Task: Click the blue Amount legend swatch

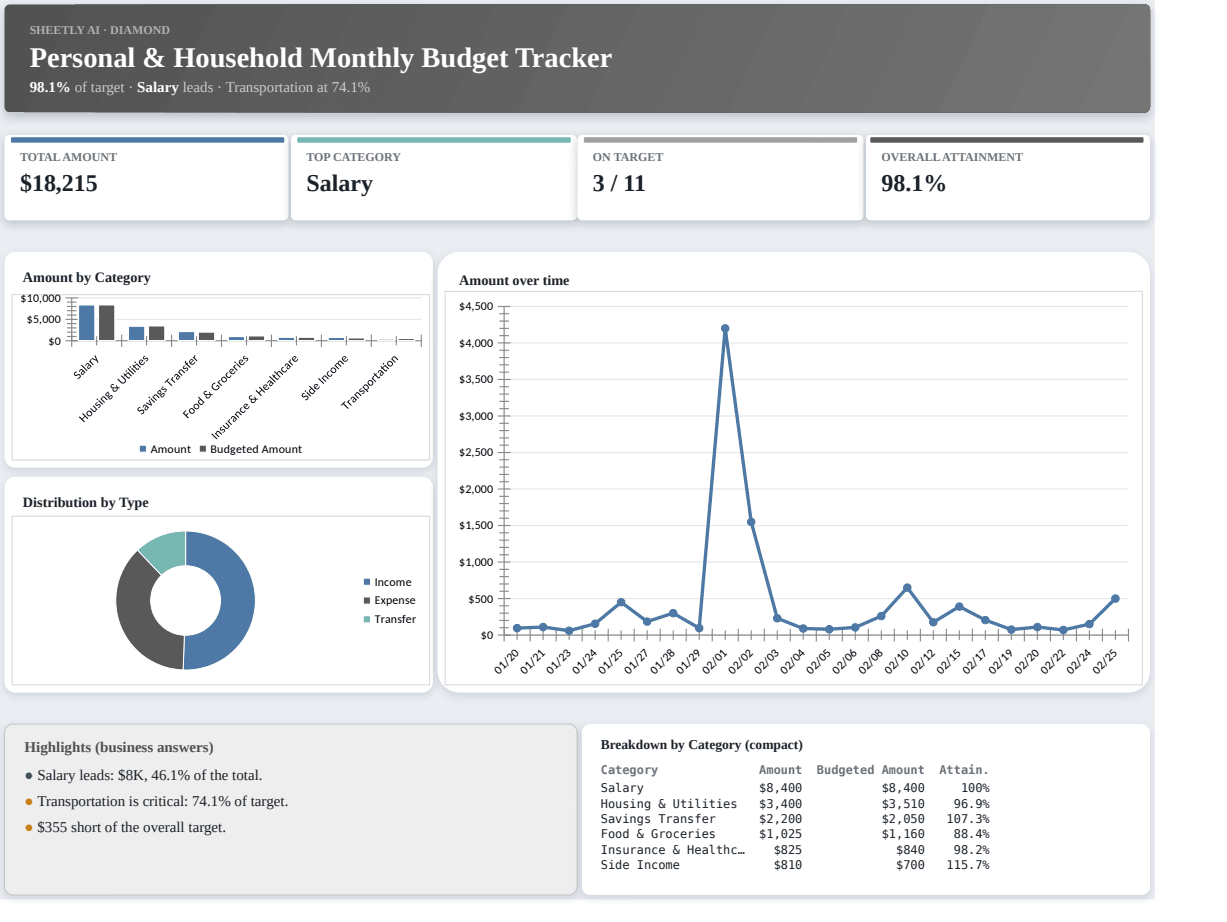Action: click(x=143, y=450)
